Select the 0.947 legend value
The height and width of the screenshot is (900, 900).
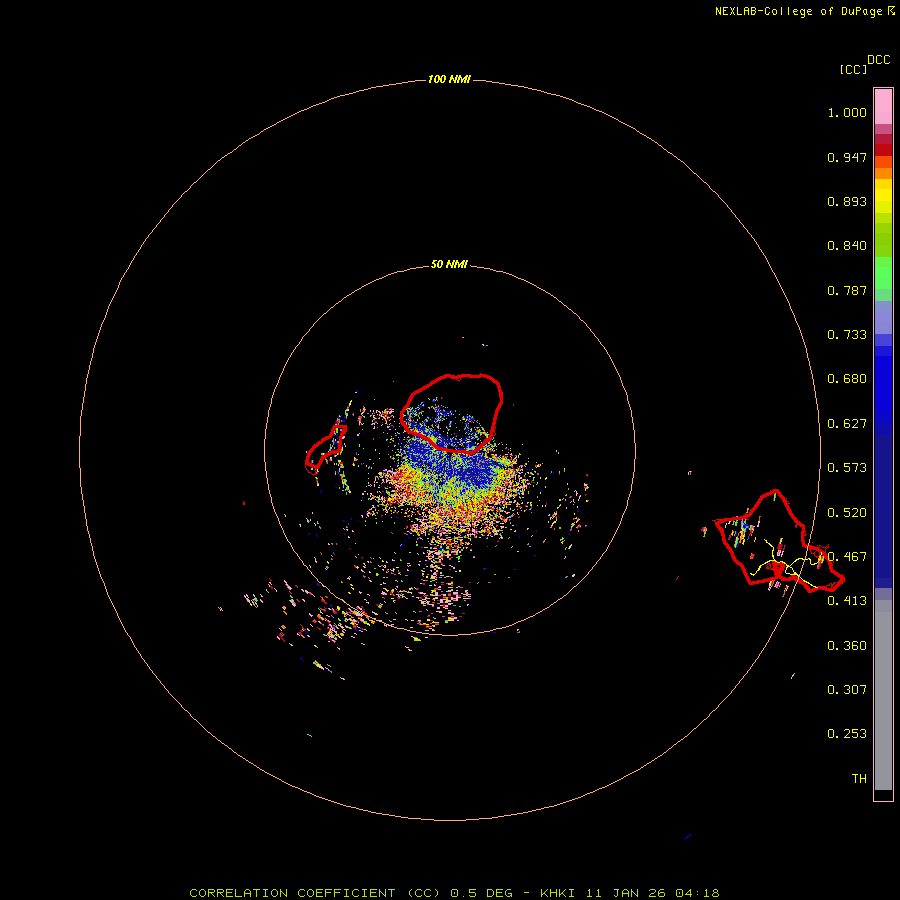click(x=847, y=157)
